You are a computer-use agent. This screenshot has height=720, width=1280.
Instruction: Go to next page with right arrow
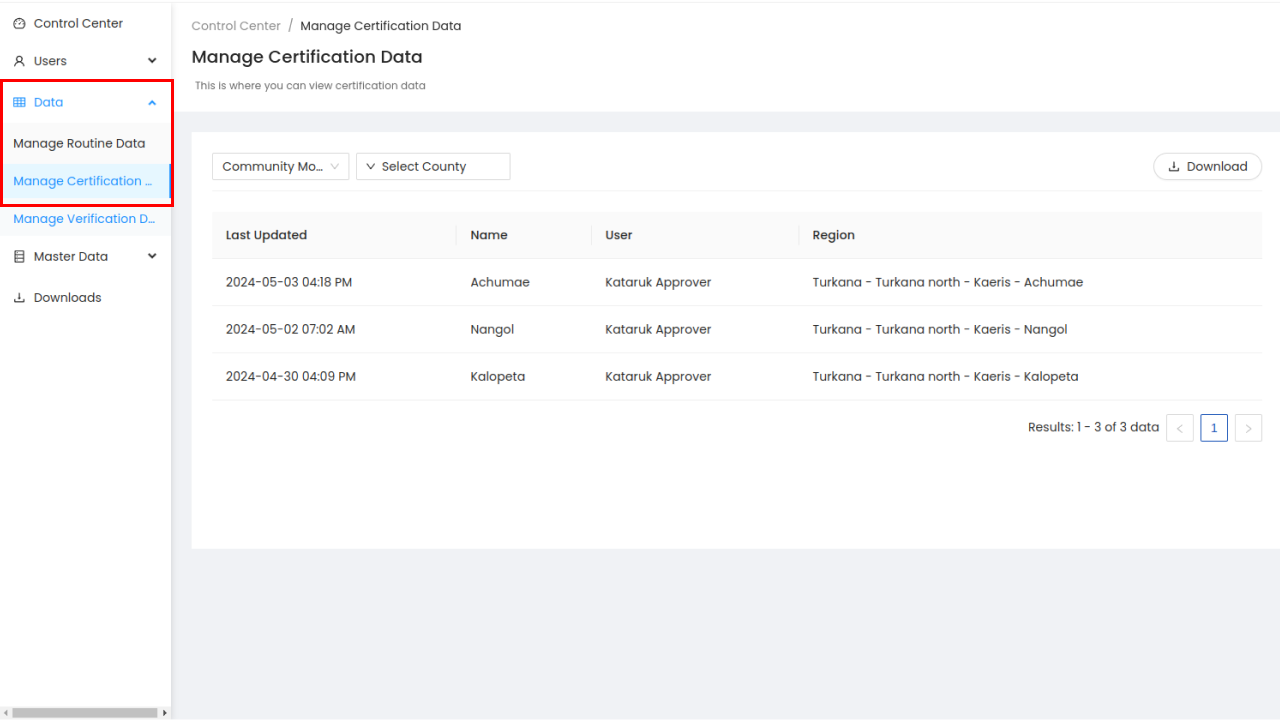click(1248, 428)
